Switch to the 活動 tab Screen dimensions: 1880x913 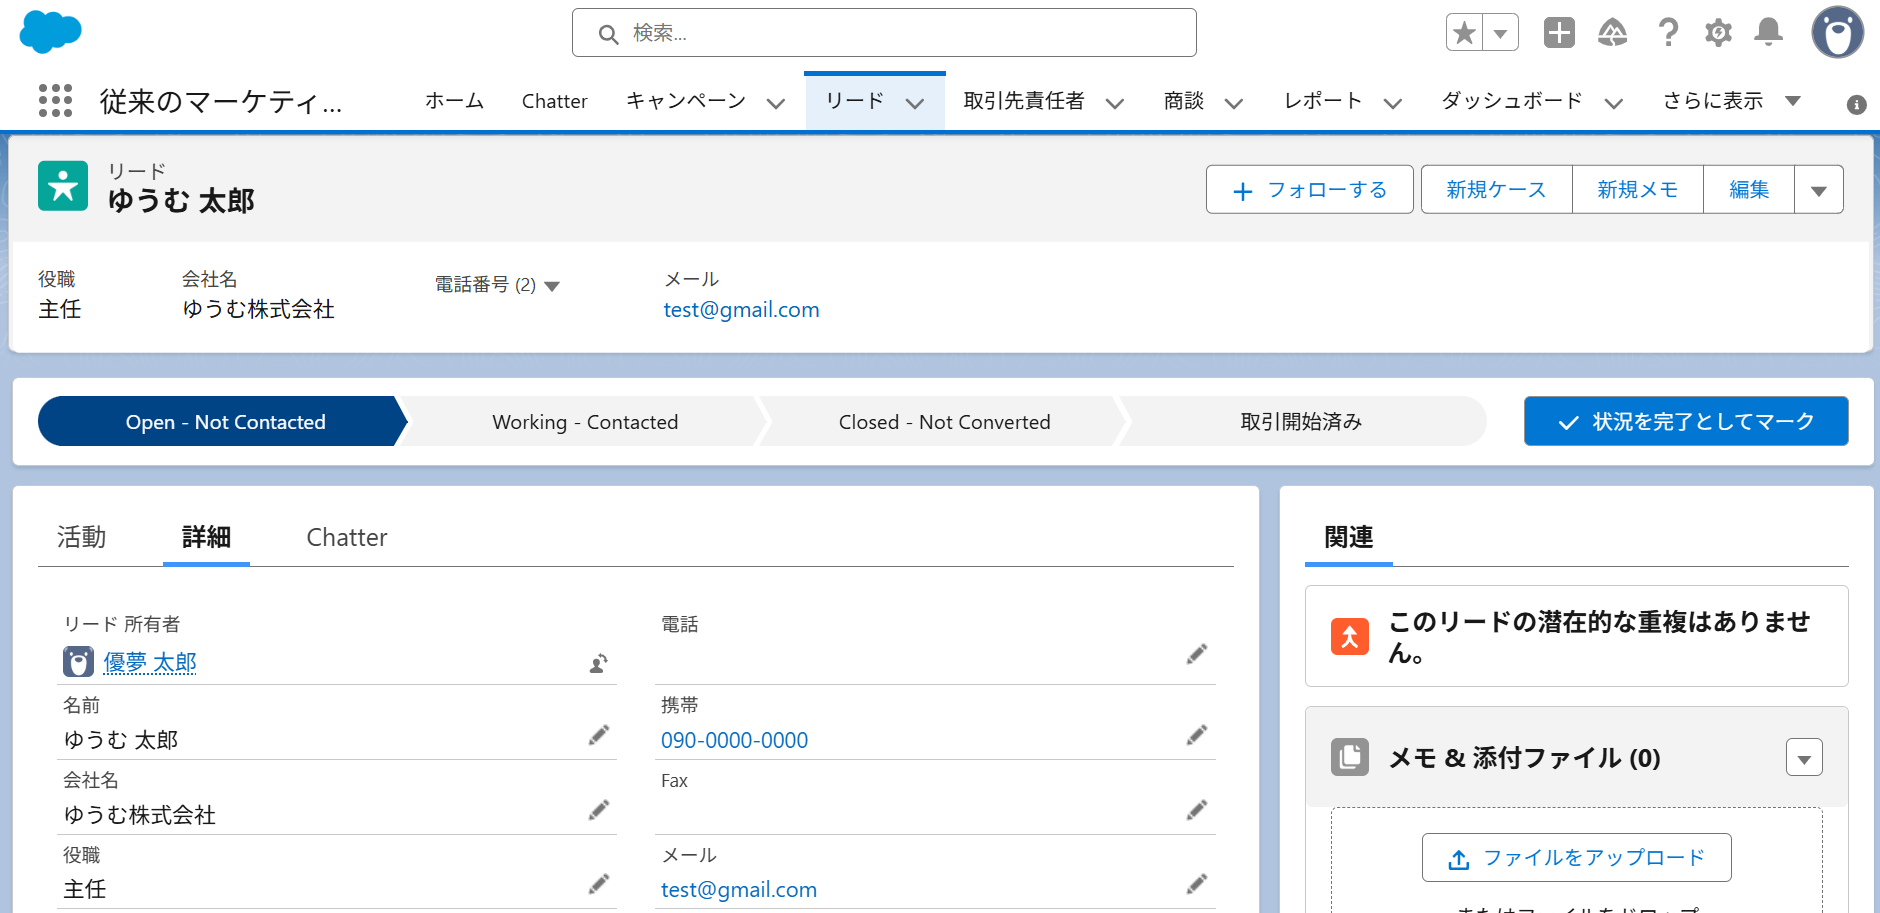[x=82, y=537]
